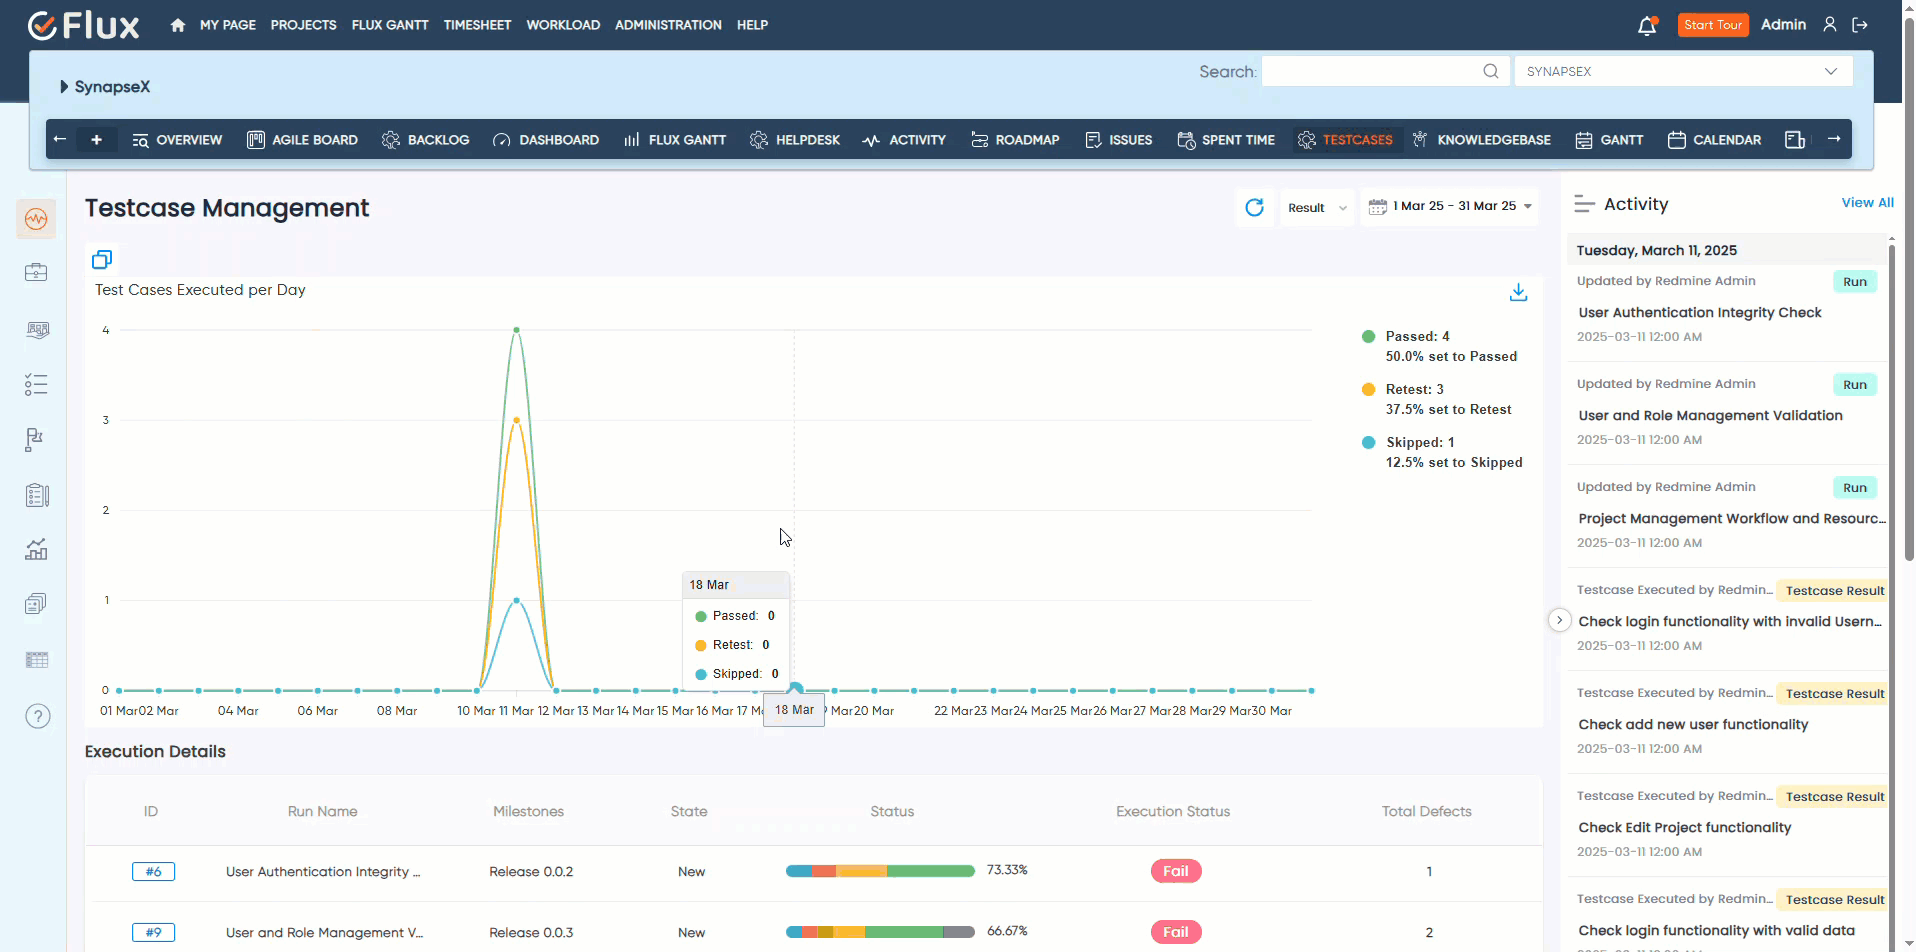Open the Admin user profile icon
Image resolution: width=1916 pixels, height=952 pixels.
(x=1829, y=24)
